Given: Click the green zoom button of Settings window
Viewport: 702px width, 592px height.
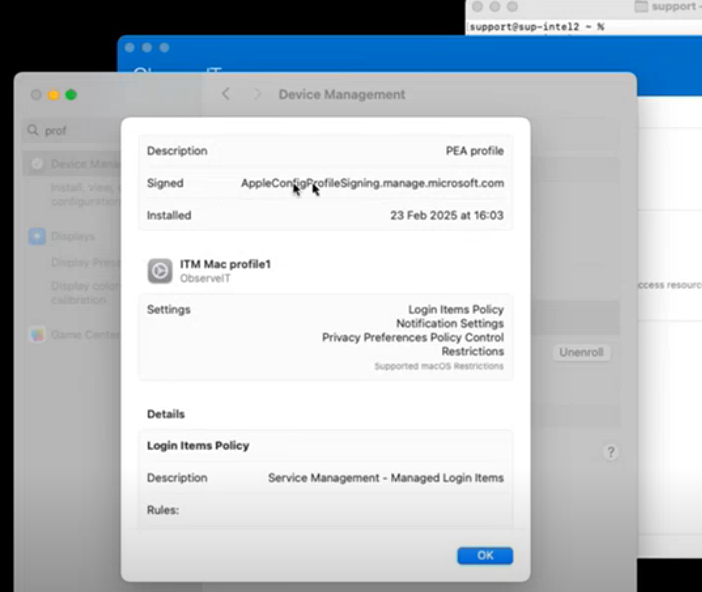Looking at the screenshot, I should [71, 95].
